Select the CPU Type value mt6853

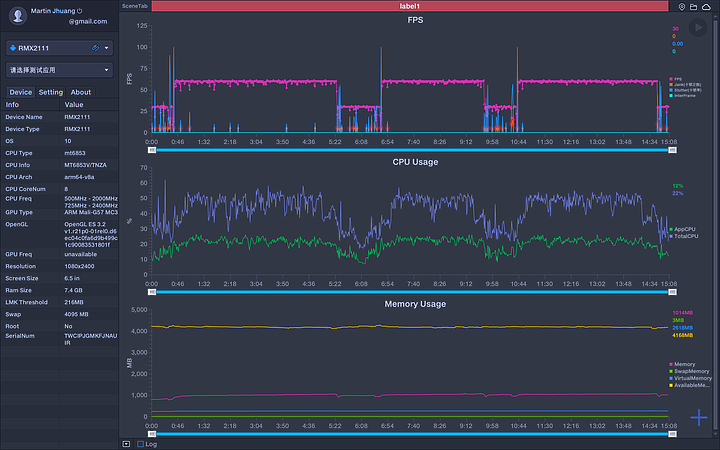click(75, 153)
